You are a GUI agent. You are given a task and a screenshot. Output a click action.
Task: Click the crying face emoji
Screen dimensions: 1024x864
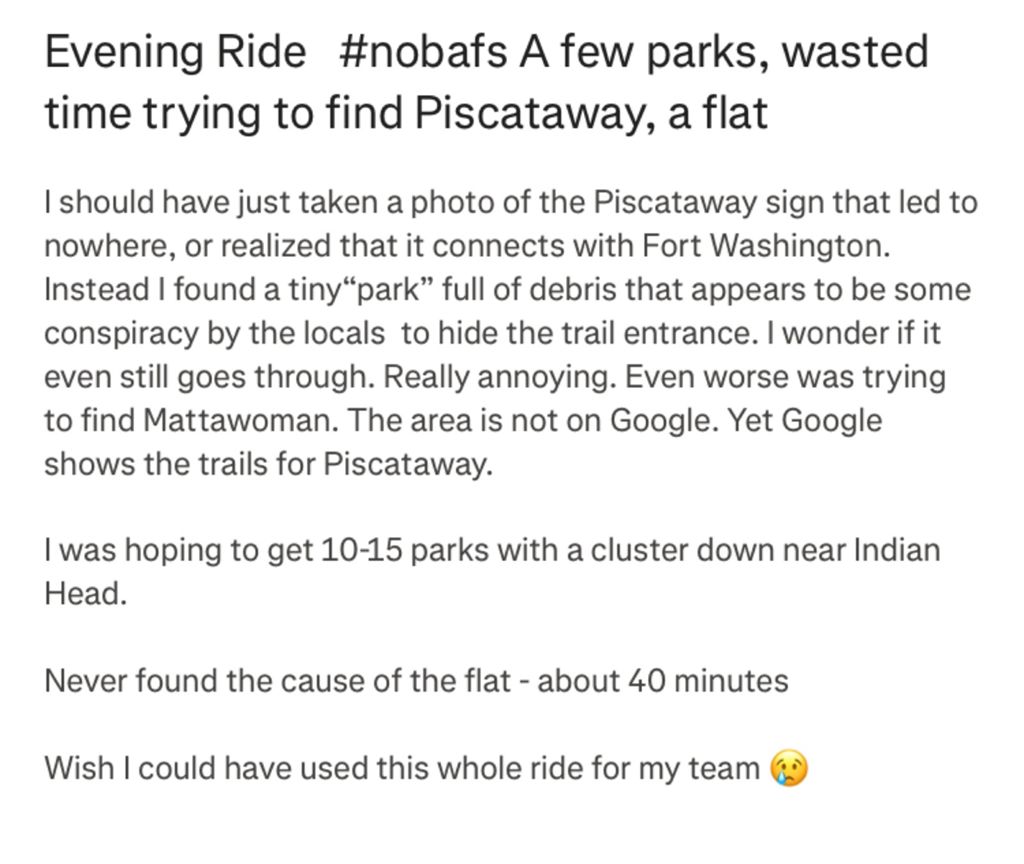789,769
